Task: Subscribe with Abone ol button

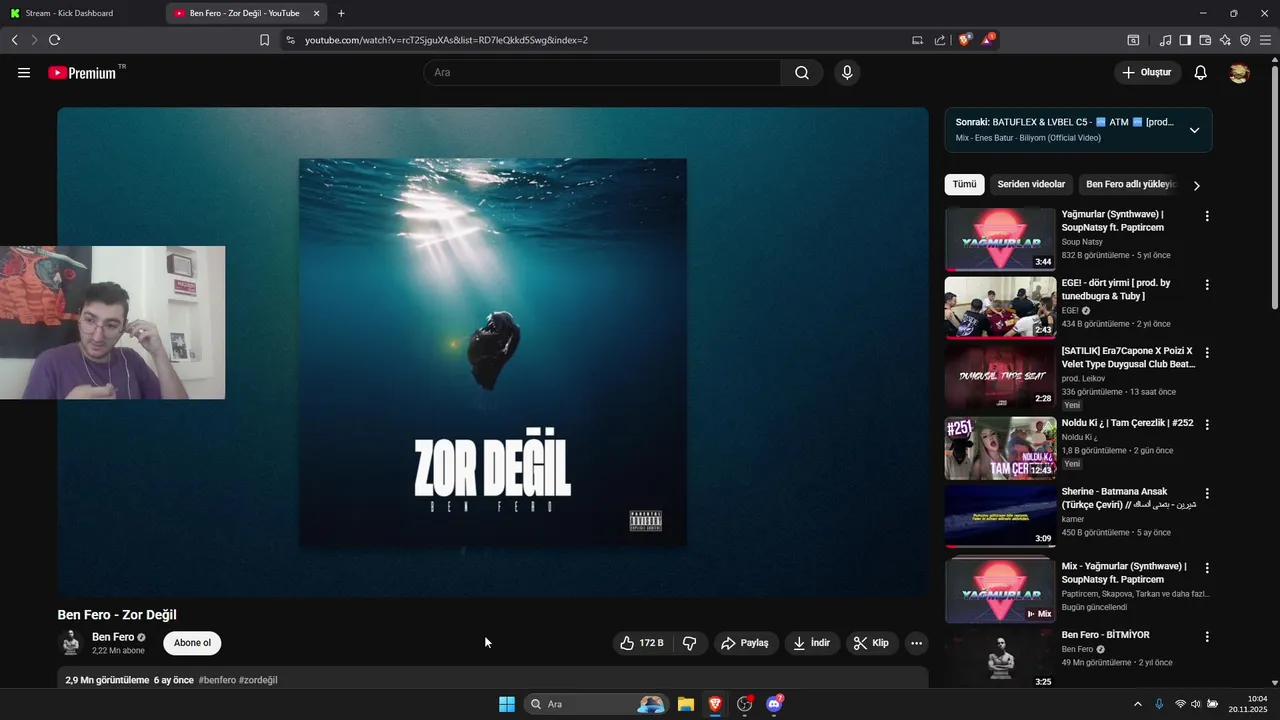Action: 192,643
